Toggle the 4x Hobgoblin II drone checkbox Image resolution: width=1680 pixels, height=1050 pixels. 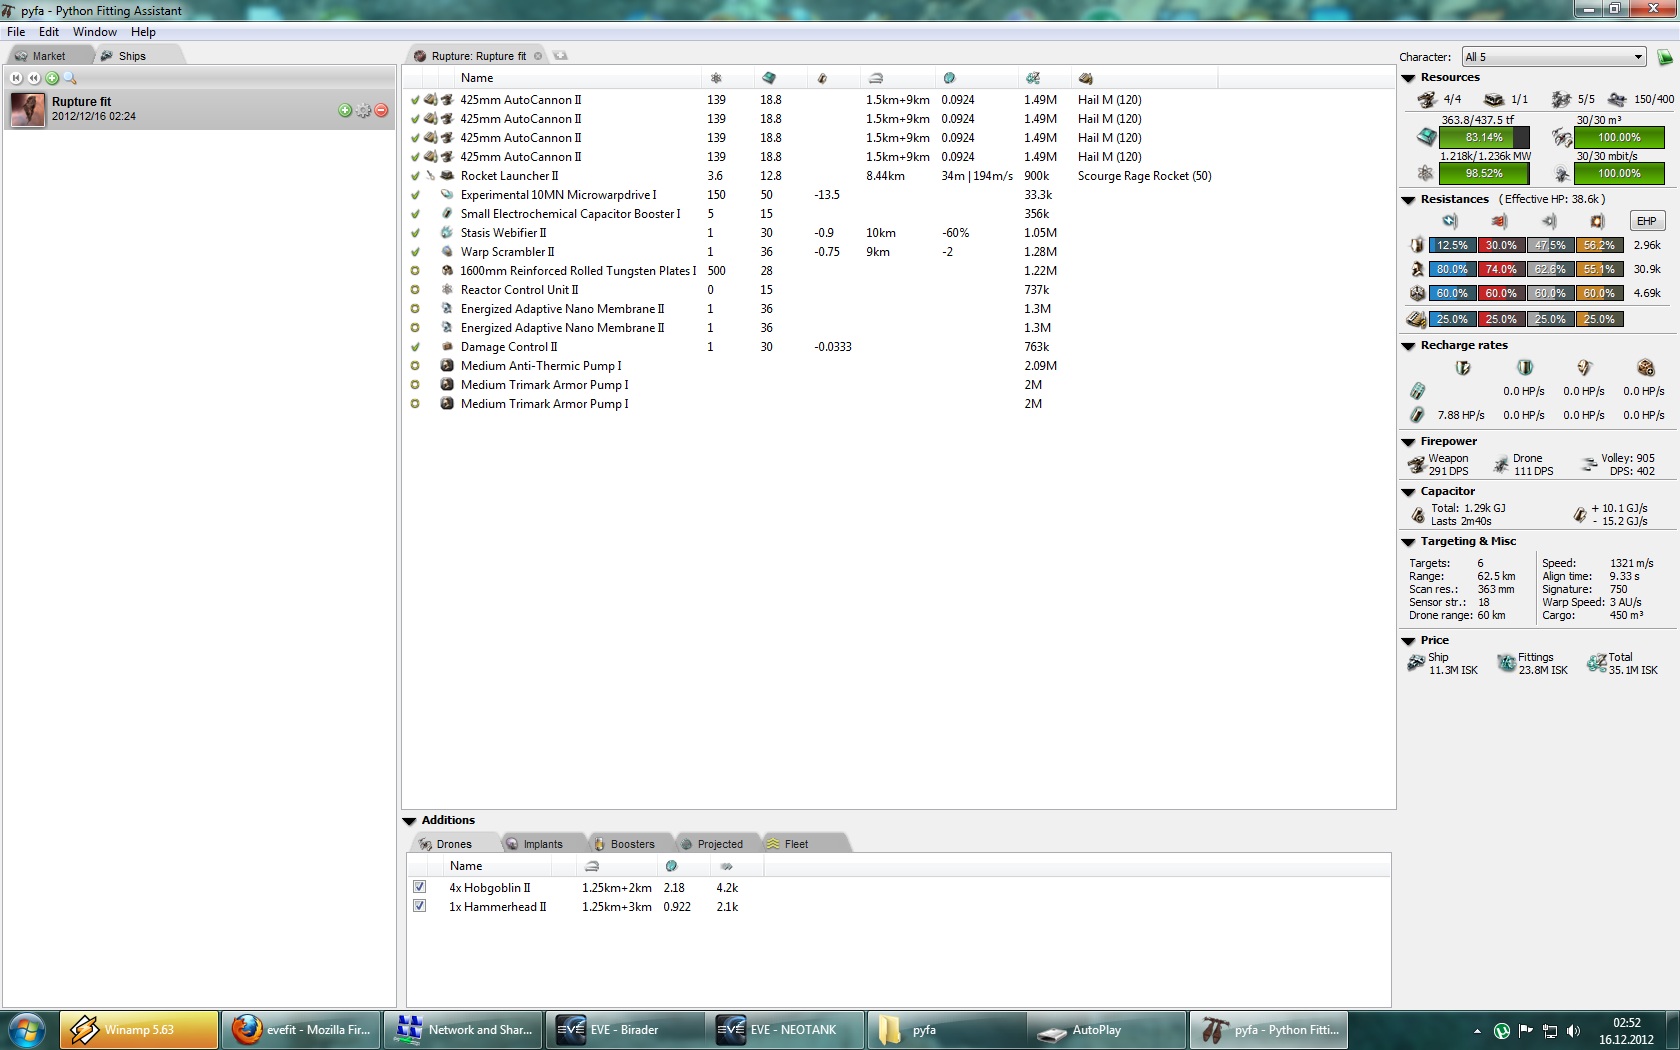420,887
